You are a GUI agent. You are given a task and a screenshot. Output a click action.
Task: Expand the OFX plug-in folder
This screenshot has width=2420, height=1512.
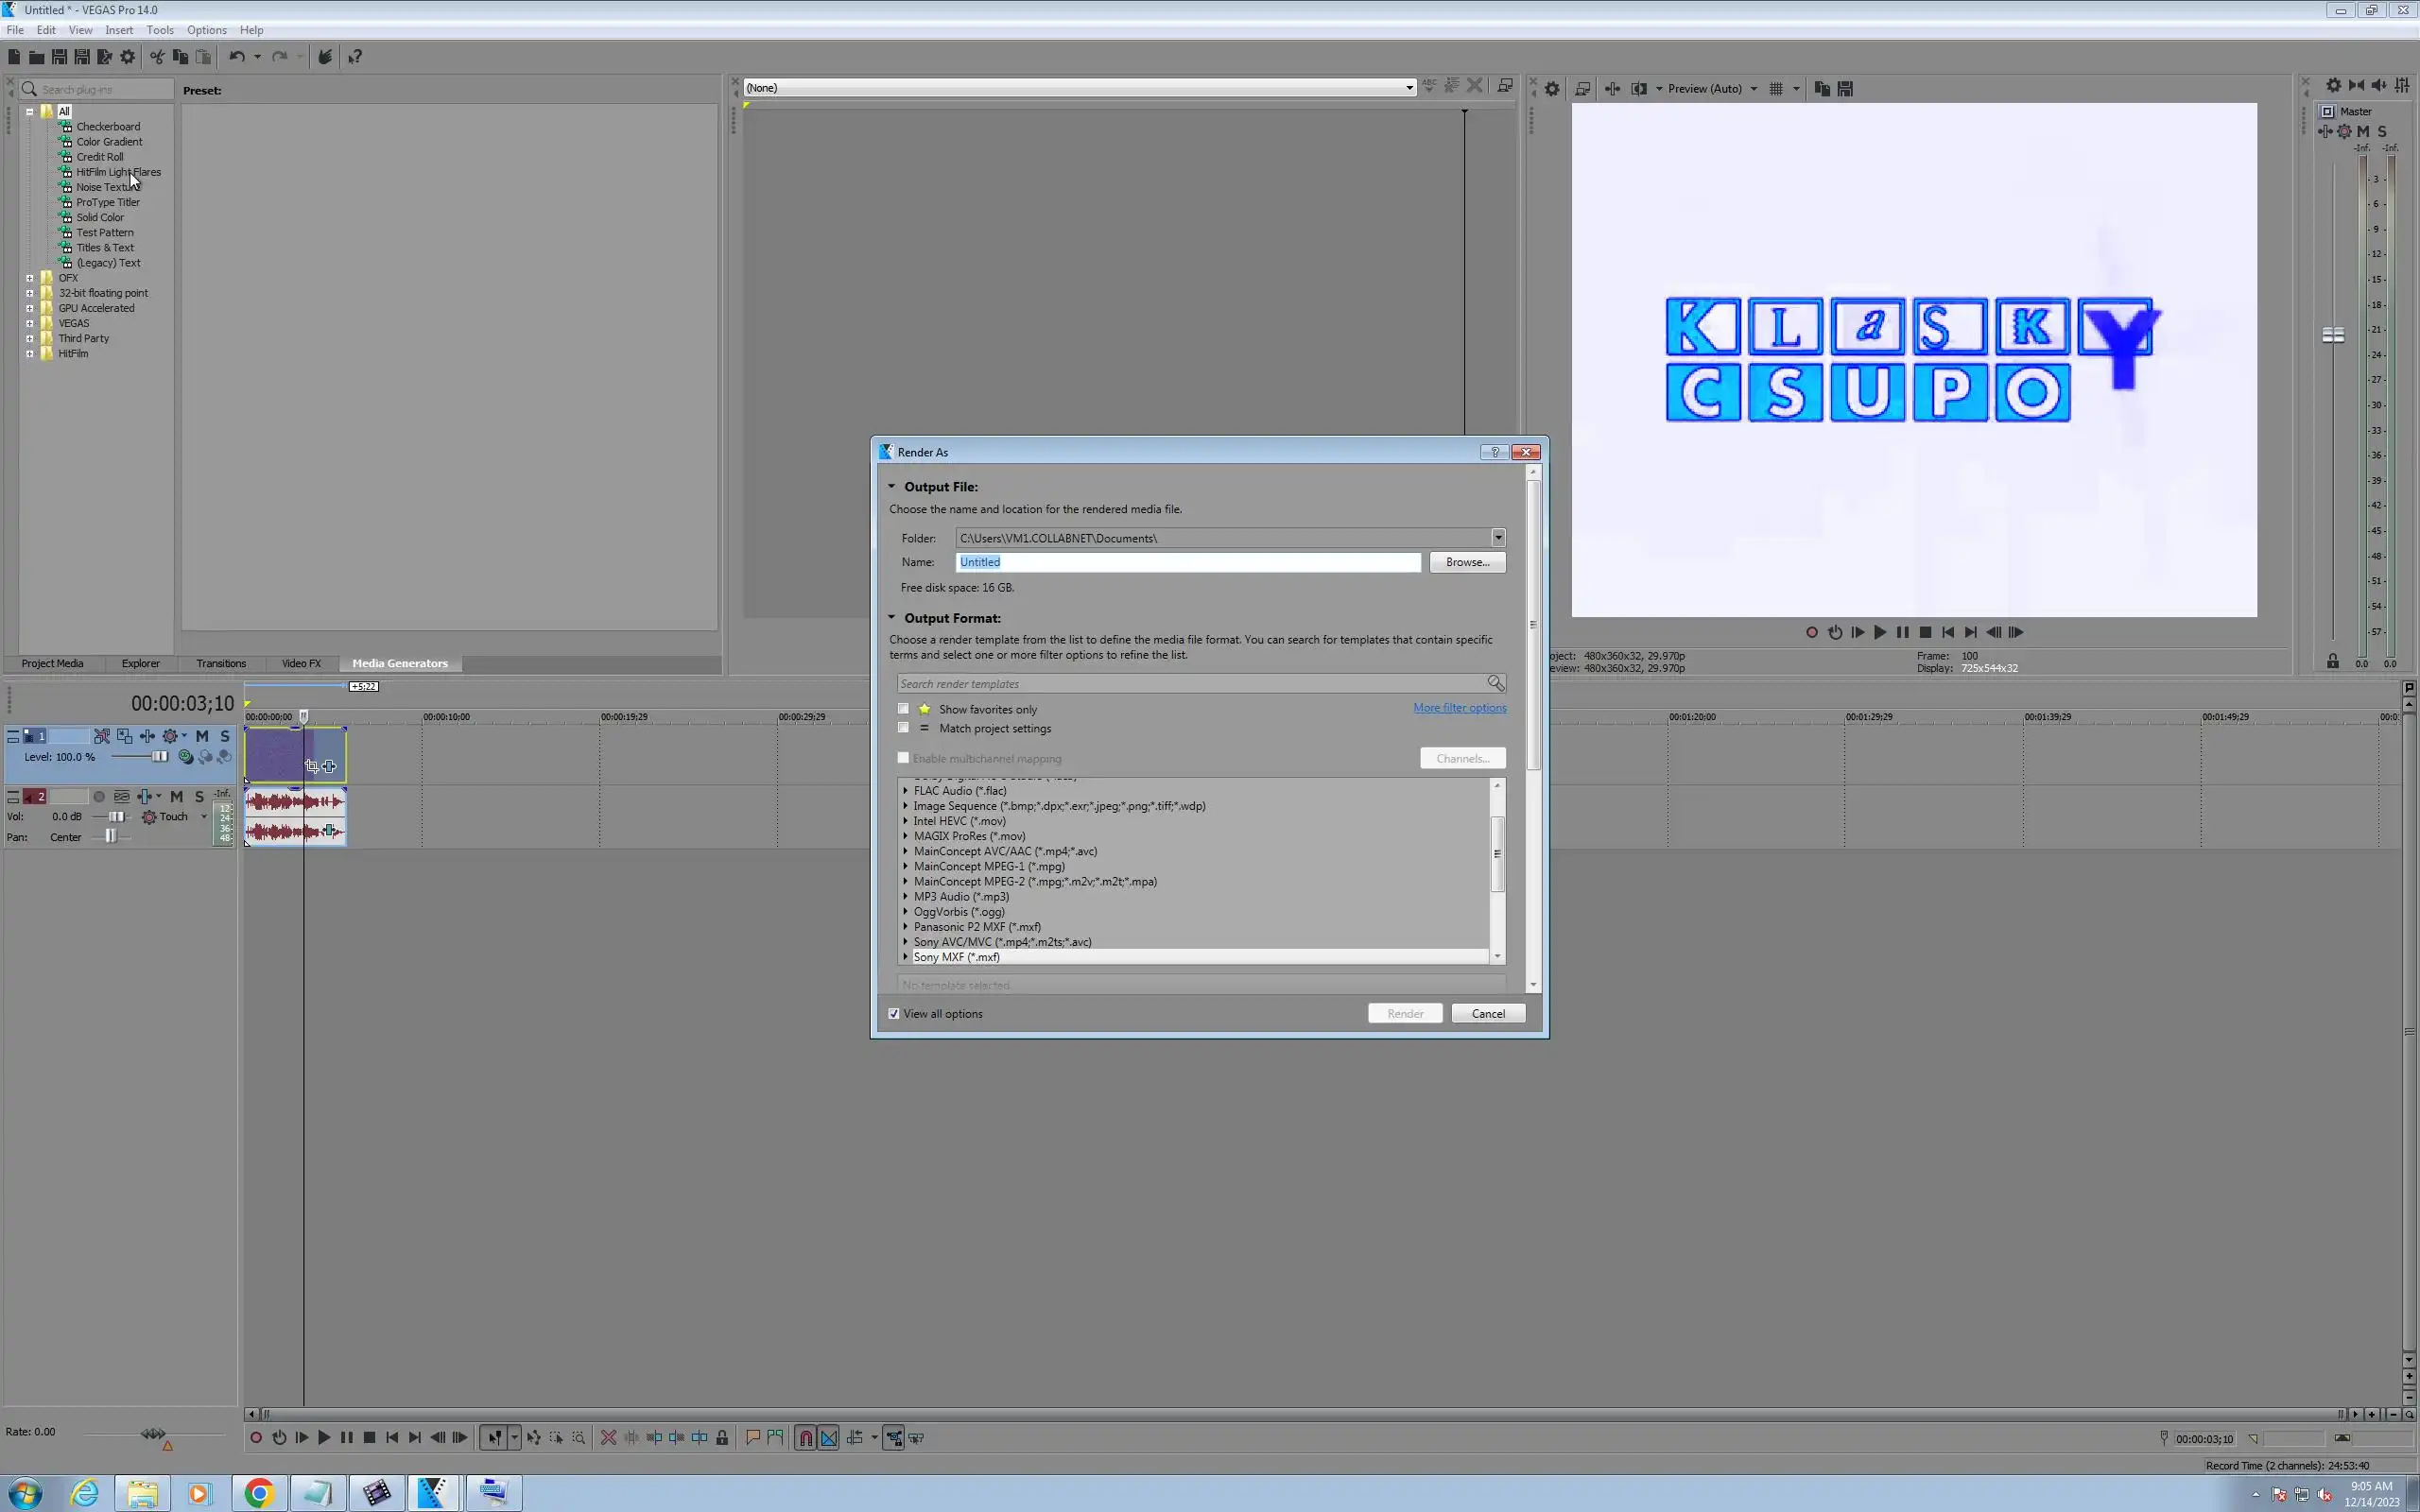click(x=30, y=278)
